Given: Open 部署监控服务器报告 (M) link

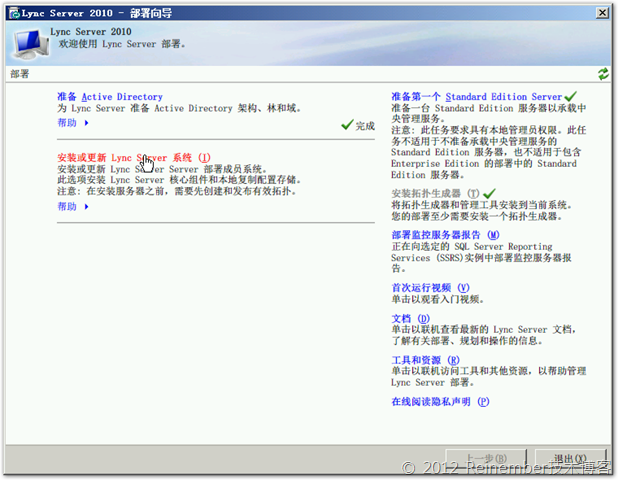Looking at the screenshot, I should coord(445,235).
